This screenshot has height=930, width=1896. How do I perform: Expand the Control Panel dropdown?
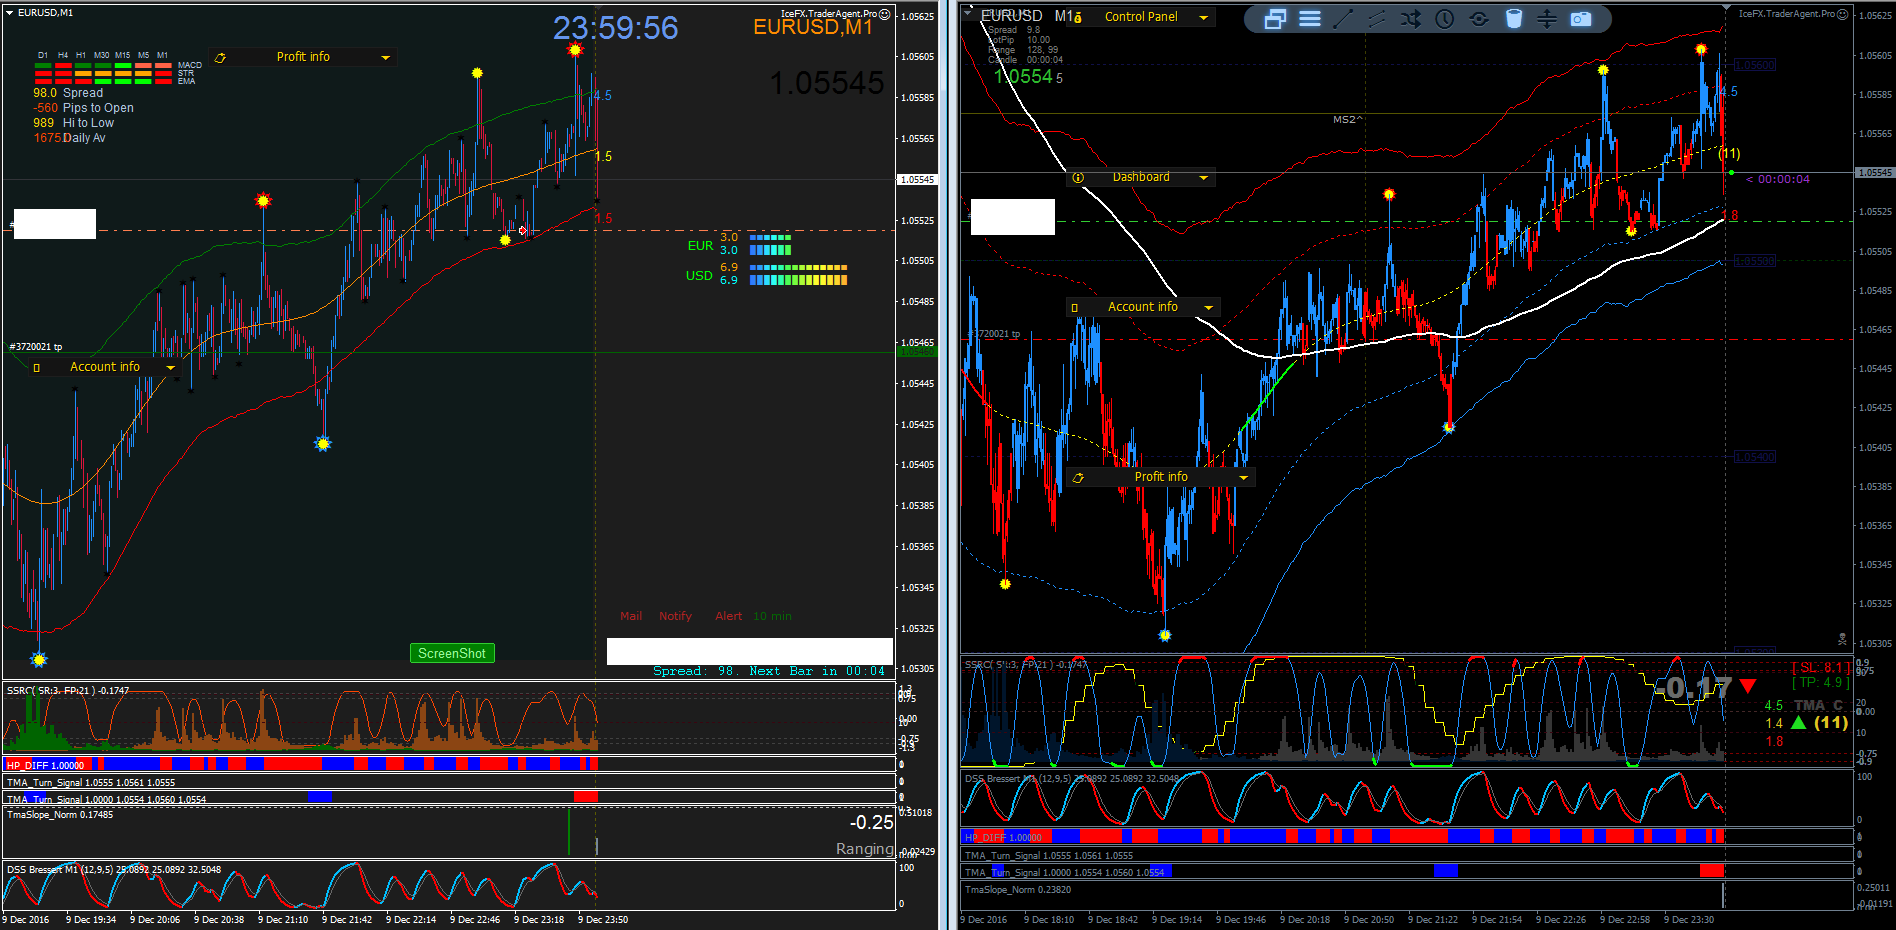[x=1203, y=17]
